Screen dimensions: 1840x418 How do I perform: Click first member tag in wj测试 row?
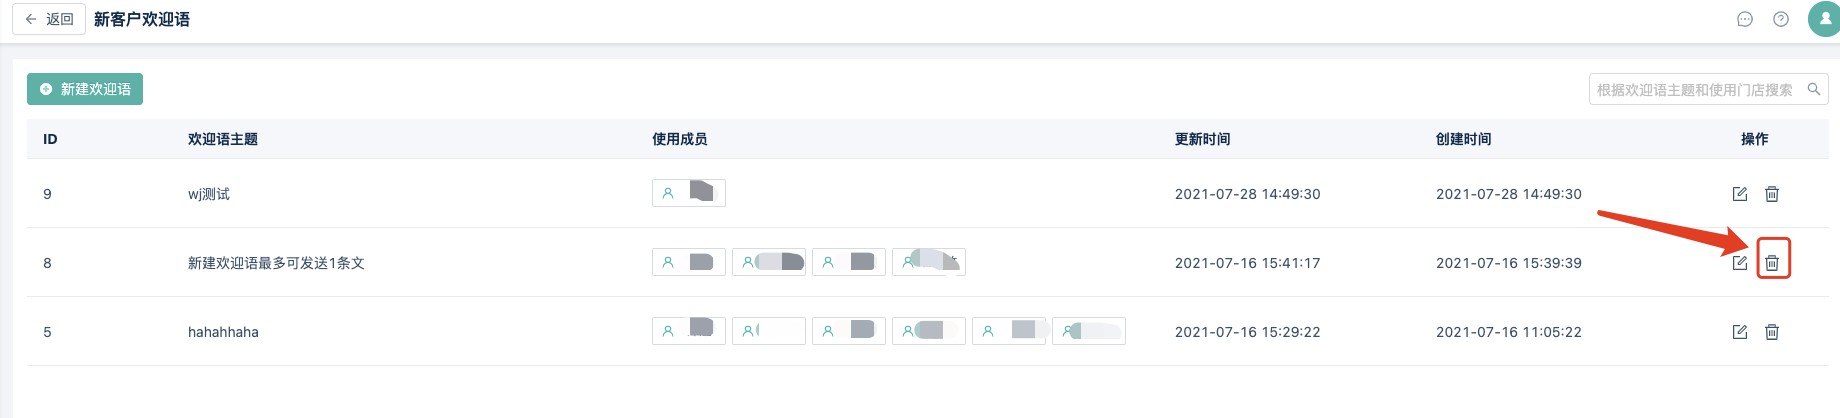[x=688, y=193]
